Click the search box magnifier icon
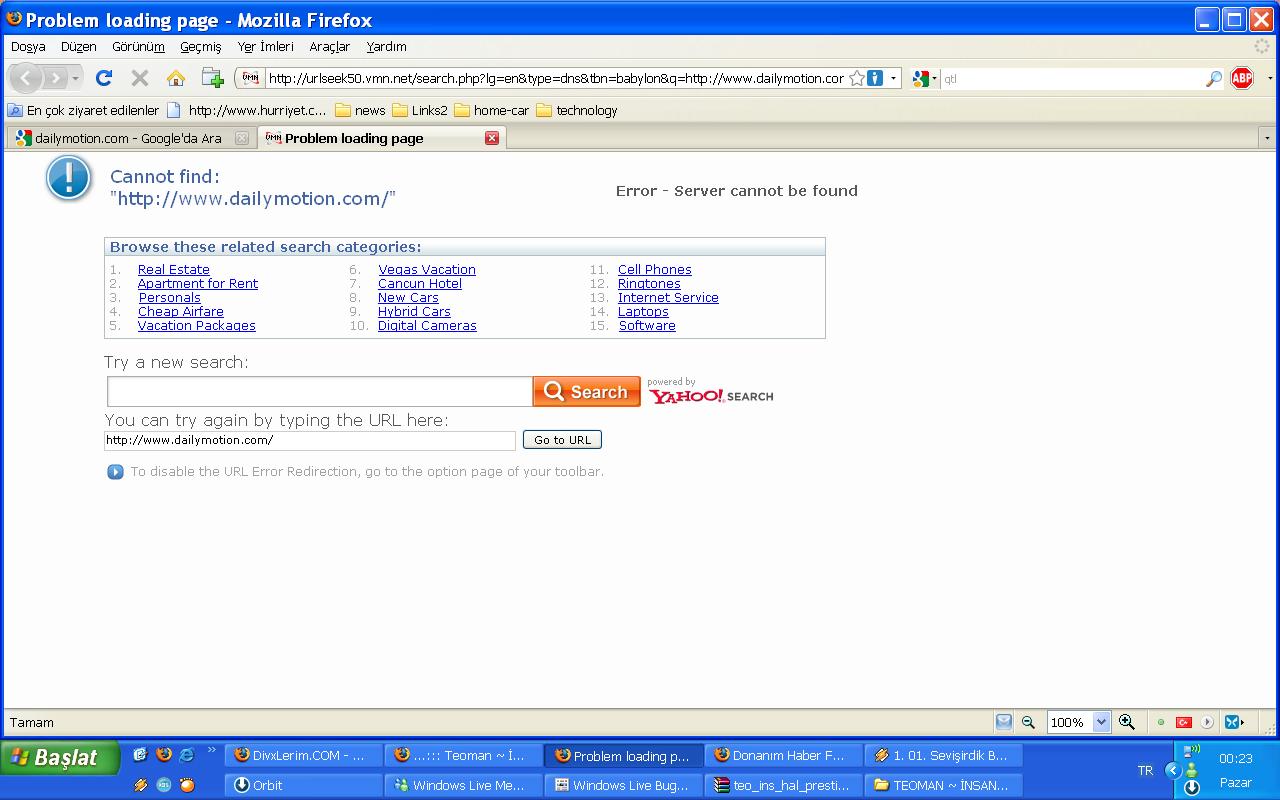The height and width of the screenshot is (800, 1280). pos(1214,78)
